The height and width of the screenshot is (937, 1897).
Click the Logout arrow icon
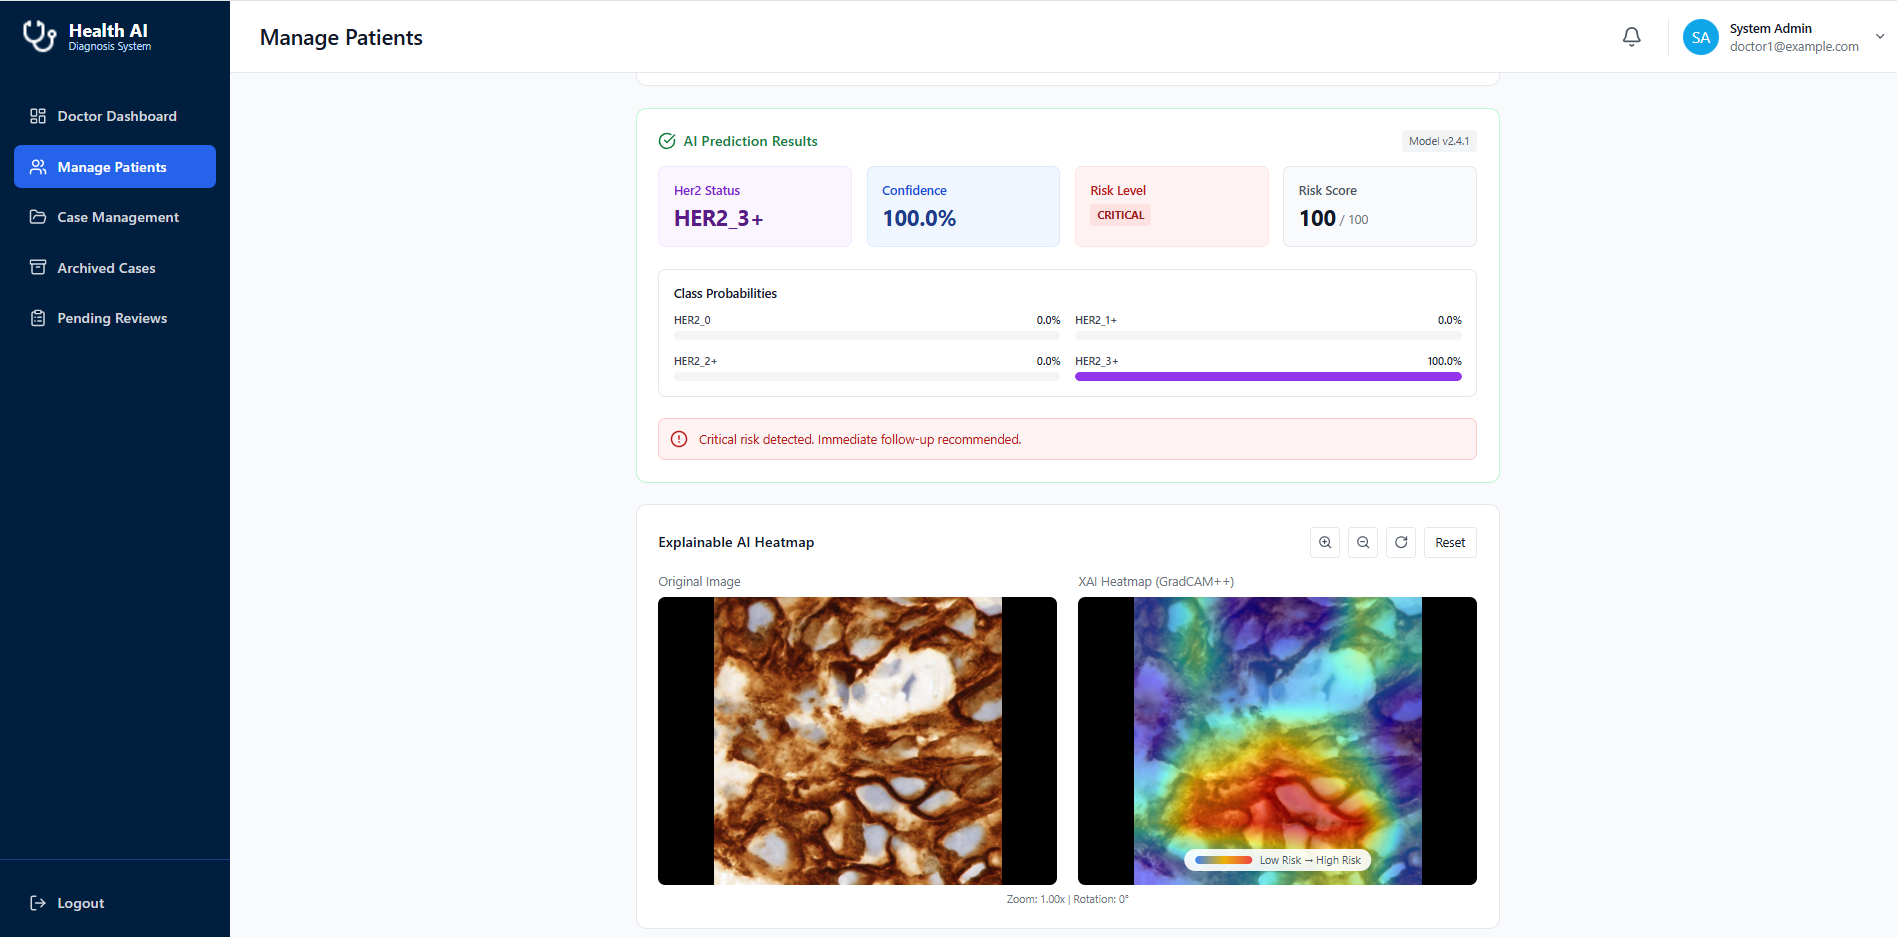pyautogui.click(x=38, y=903)
